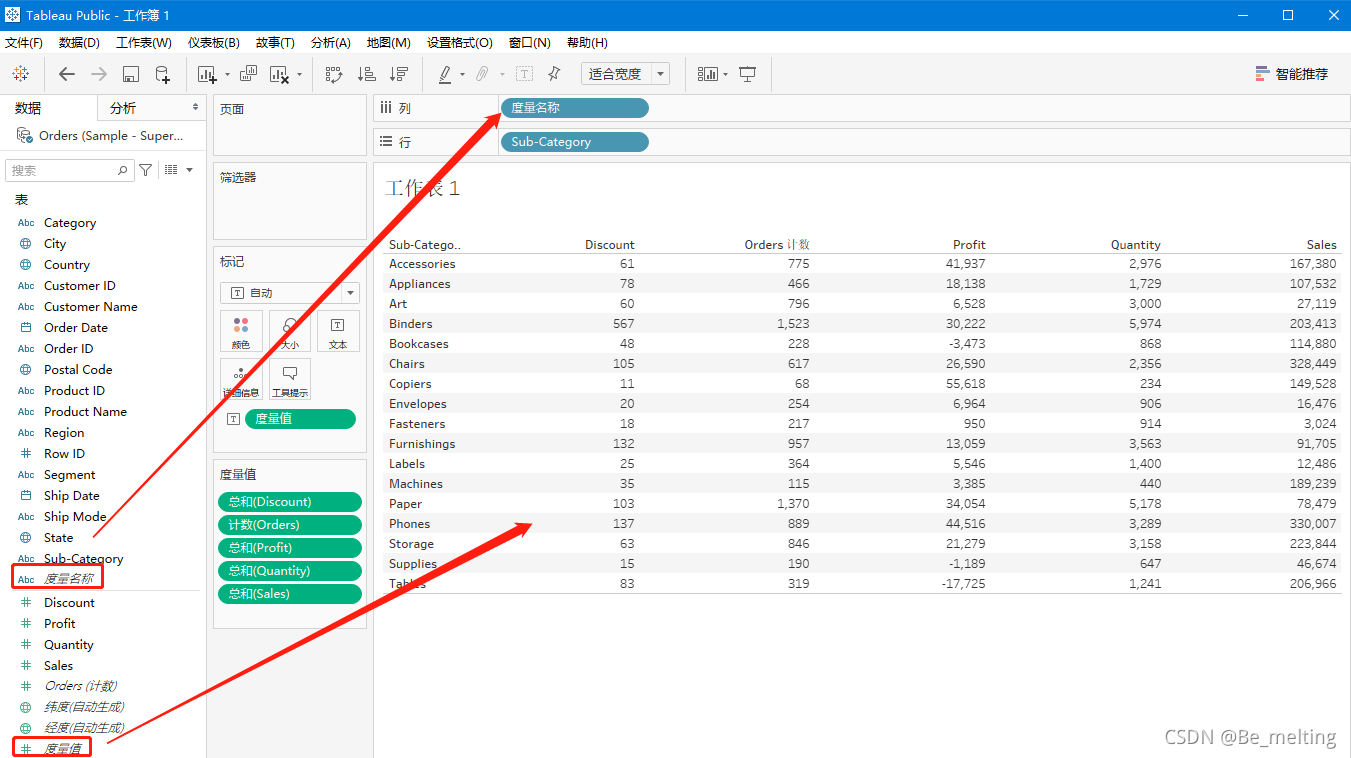1351x758 pixels.
Task: Expand the clear sheet dropdown arrow
Action: [x=299, y=75]
